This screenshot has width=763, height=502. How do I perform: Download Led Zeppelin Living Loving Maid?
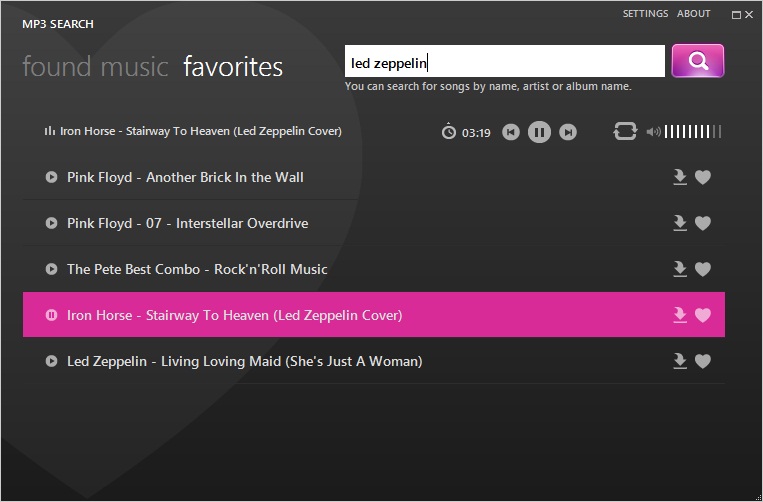point(680,362)
